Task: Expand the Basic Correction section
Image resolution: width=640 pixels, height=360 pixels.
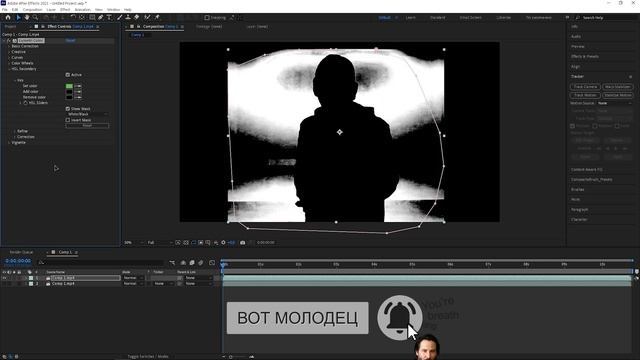Action: [x=9, y=47]
